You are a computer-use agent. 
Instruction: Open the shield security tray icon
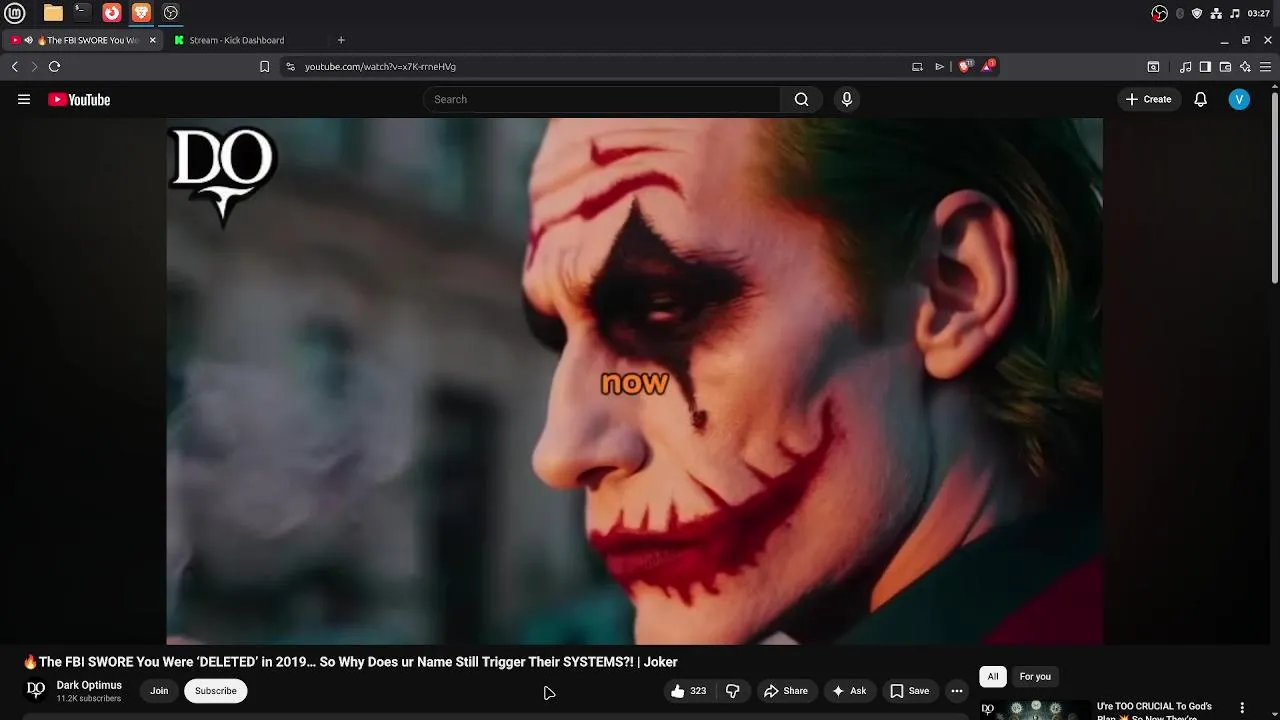click(1197, 13)
